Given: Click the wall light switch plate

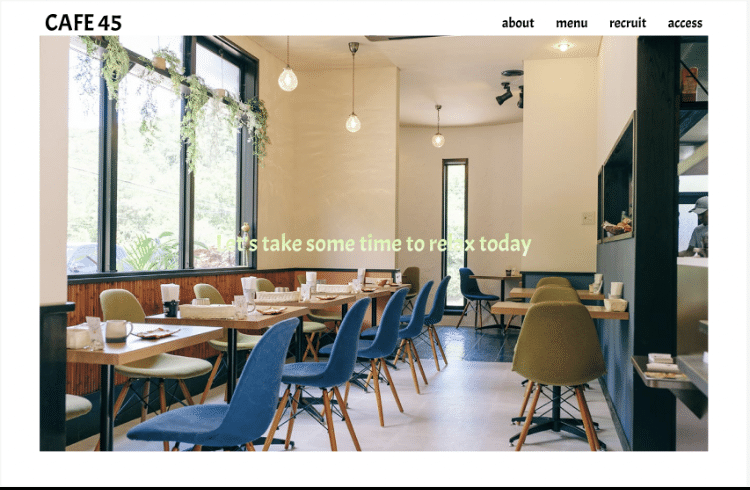Looking at the screenshot, I should [x=588, y=218].
